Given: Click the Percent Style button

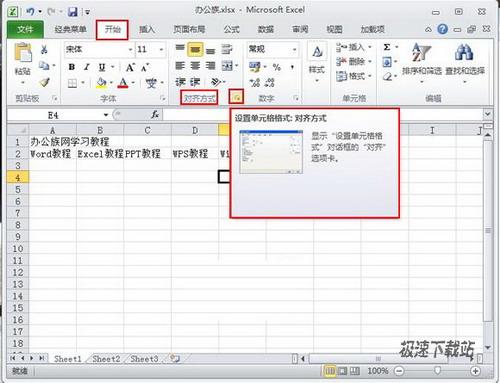Looking at the screenshot, I should coord(277,67).
